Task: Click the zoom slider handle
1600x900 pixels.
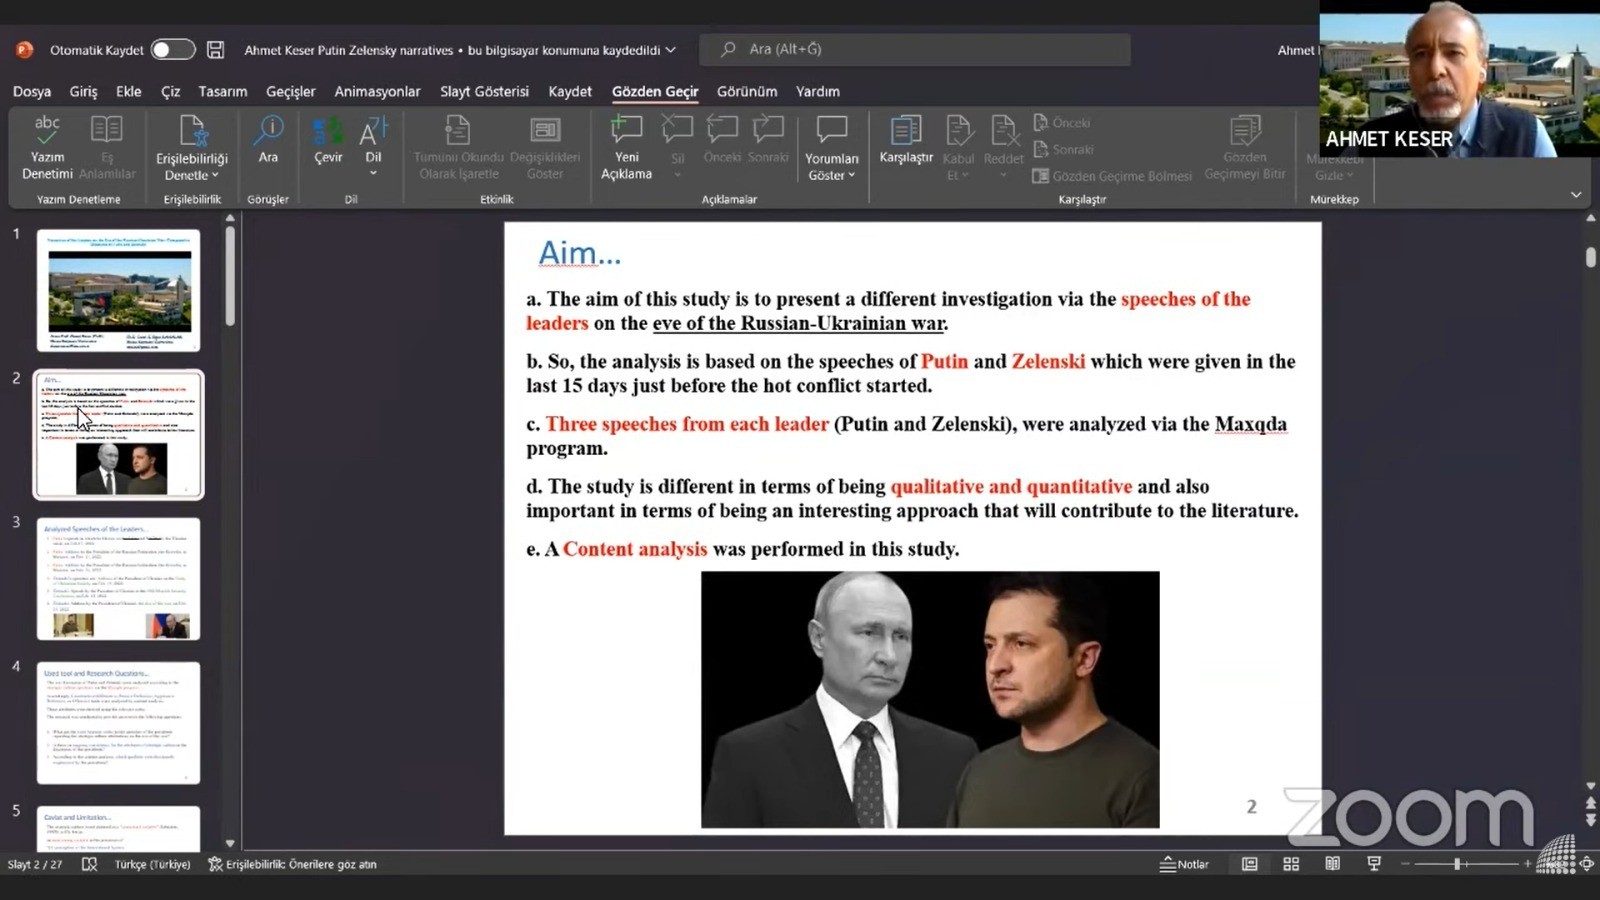Action: (1457, 864)
